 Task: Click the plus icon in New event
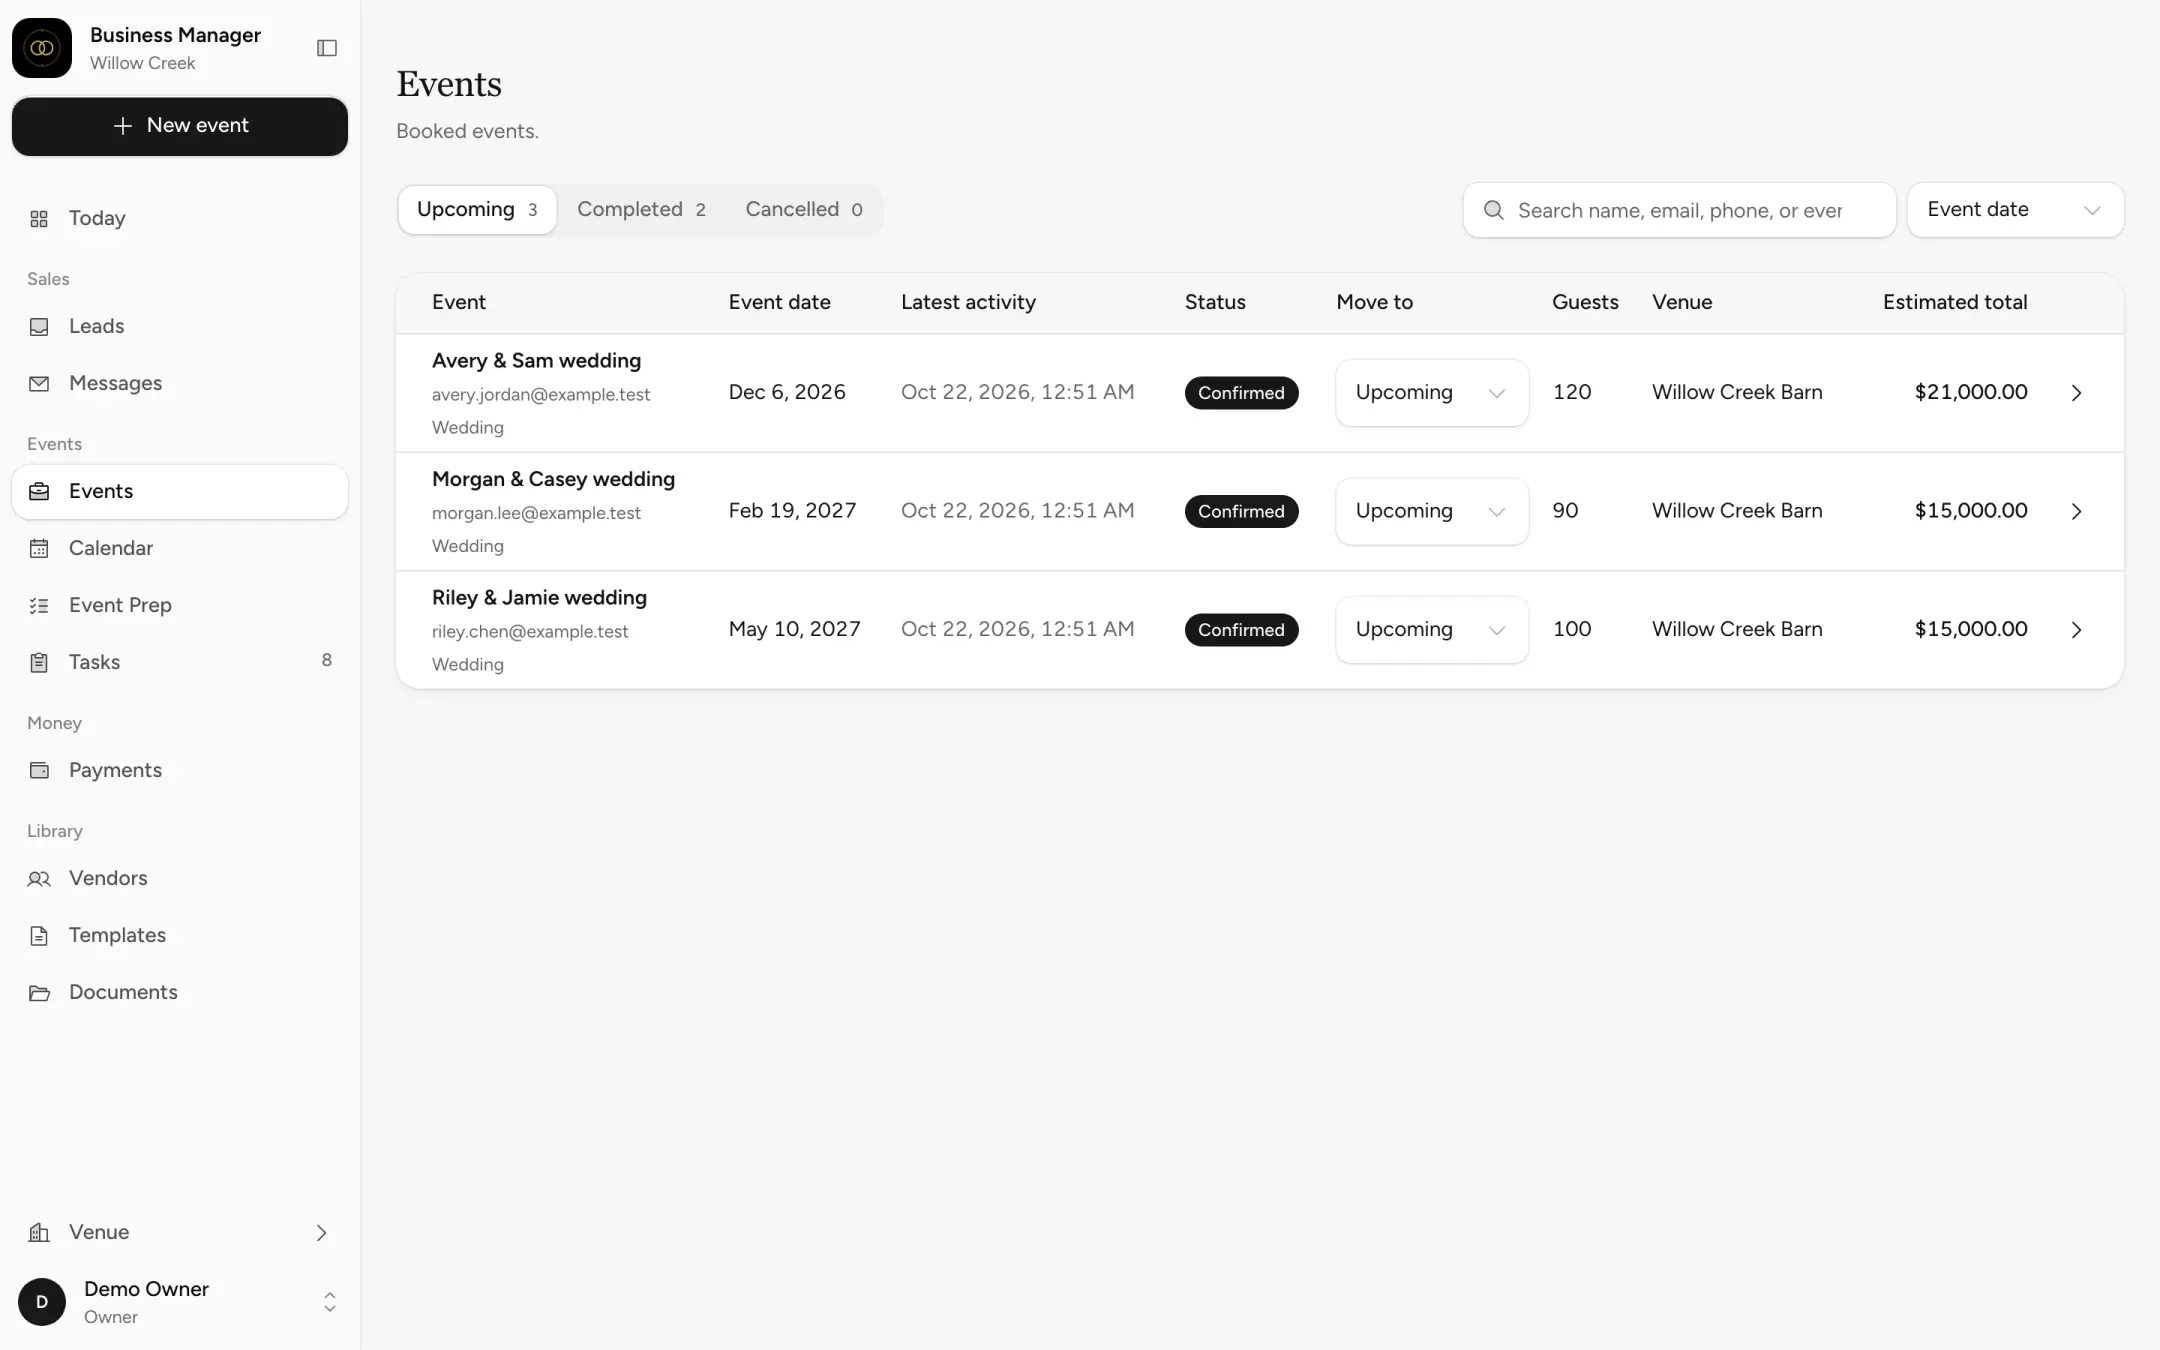pyautogui.click(x=123, y=126)
